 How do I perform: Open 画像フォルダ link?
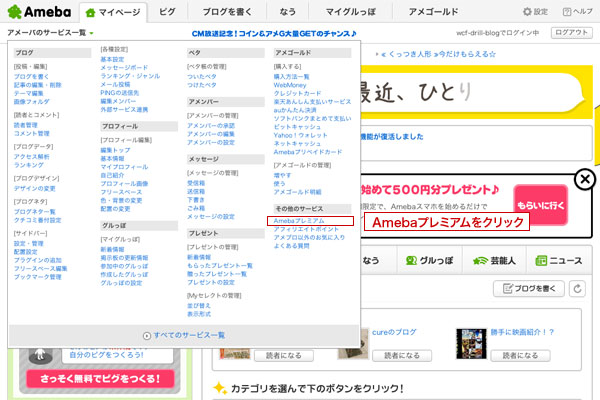click(x=32, y=102)
